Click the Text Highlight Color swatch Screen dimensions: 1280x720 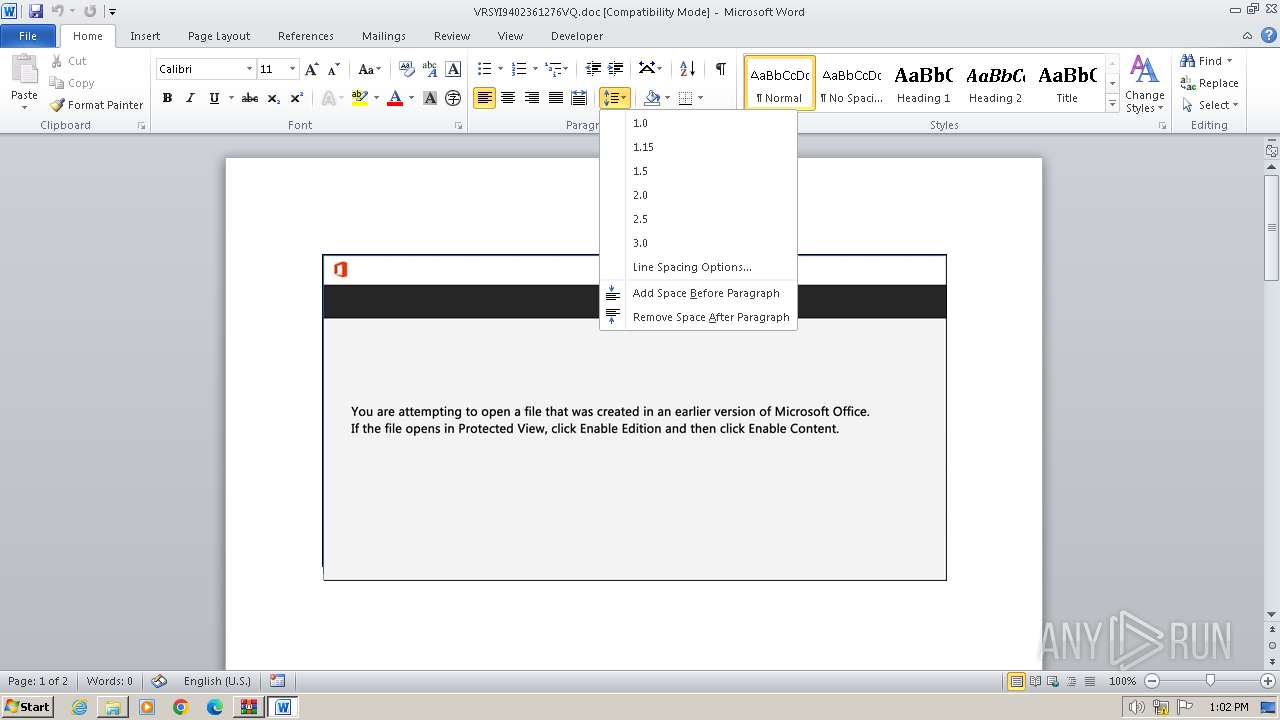[x=360, y=98]
